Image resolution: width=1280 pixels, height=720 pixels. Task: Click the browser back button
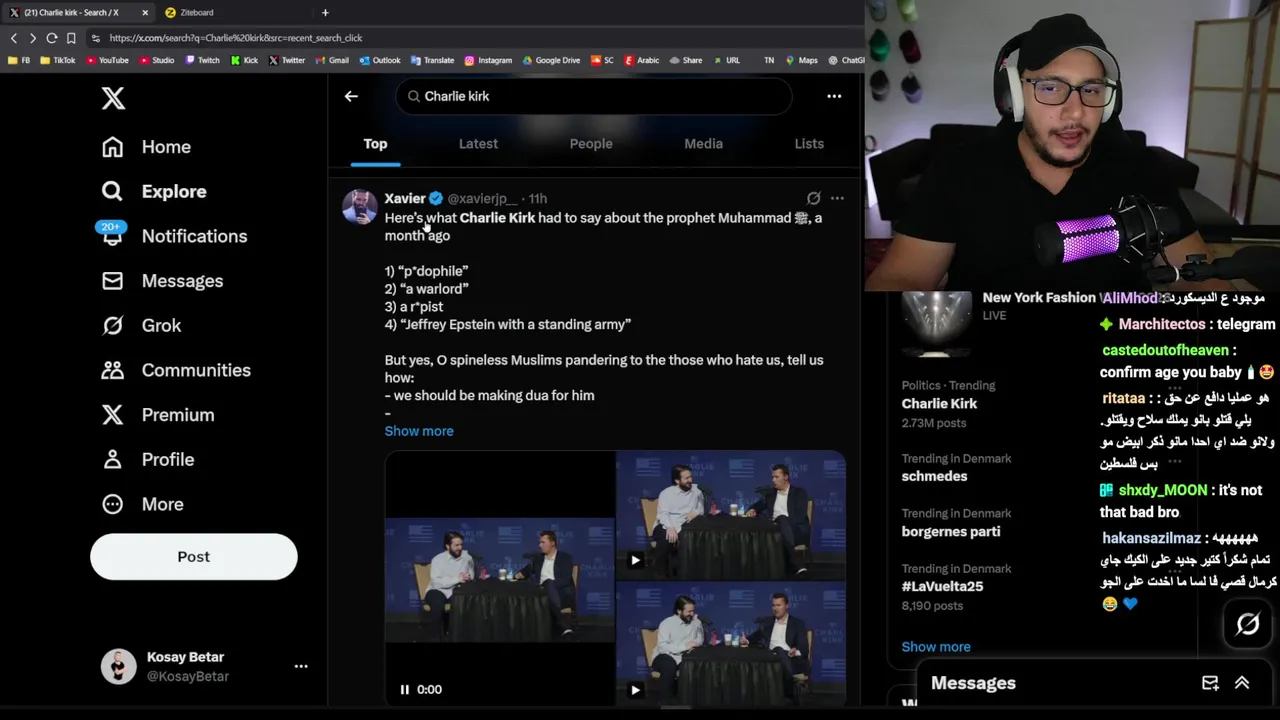[14, 38]
